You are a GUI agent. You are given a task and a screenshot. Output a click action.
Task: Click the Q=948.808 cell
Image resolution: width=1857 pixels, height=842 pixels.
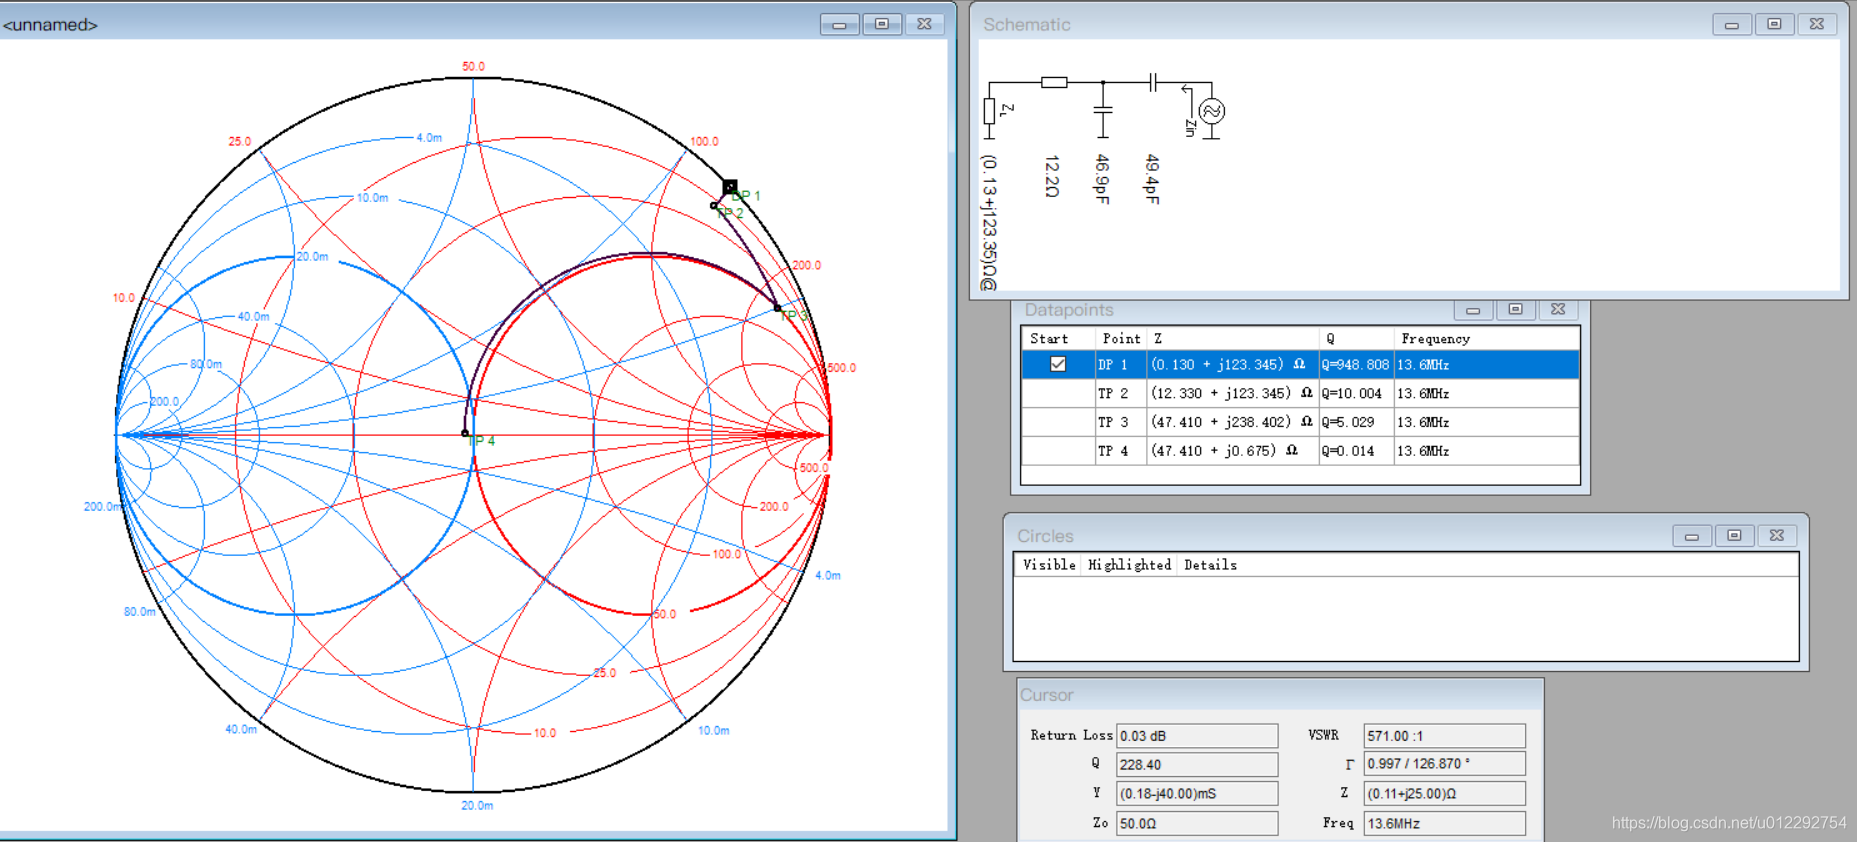1355,365
